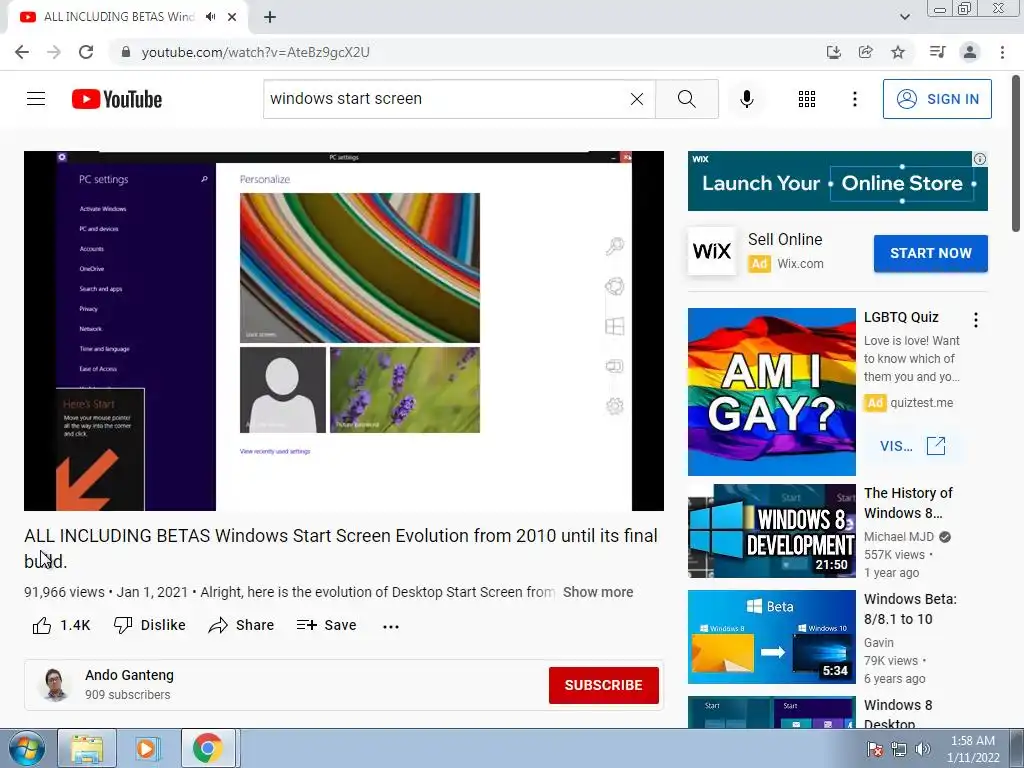Open Ando Ganteng channel avatar
The width and height of the screenshot is (1024, 768).
pyautogui.click(x=54, y=684)
